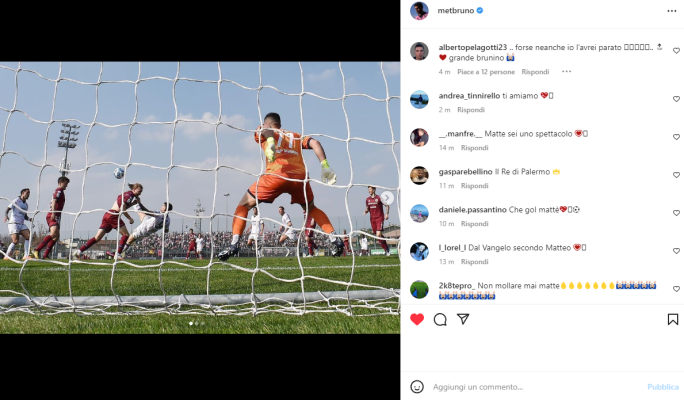Open the comment bubble icon

point(440,319)
